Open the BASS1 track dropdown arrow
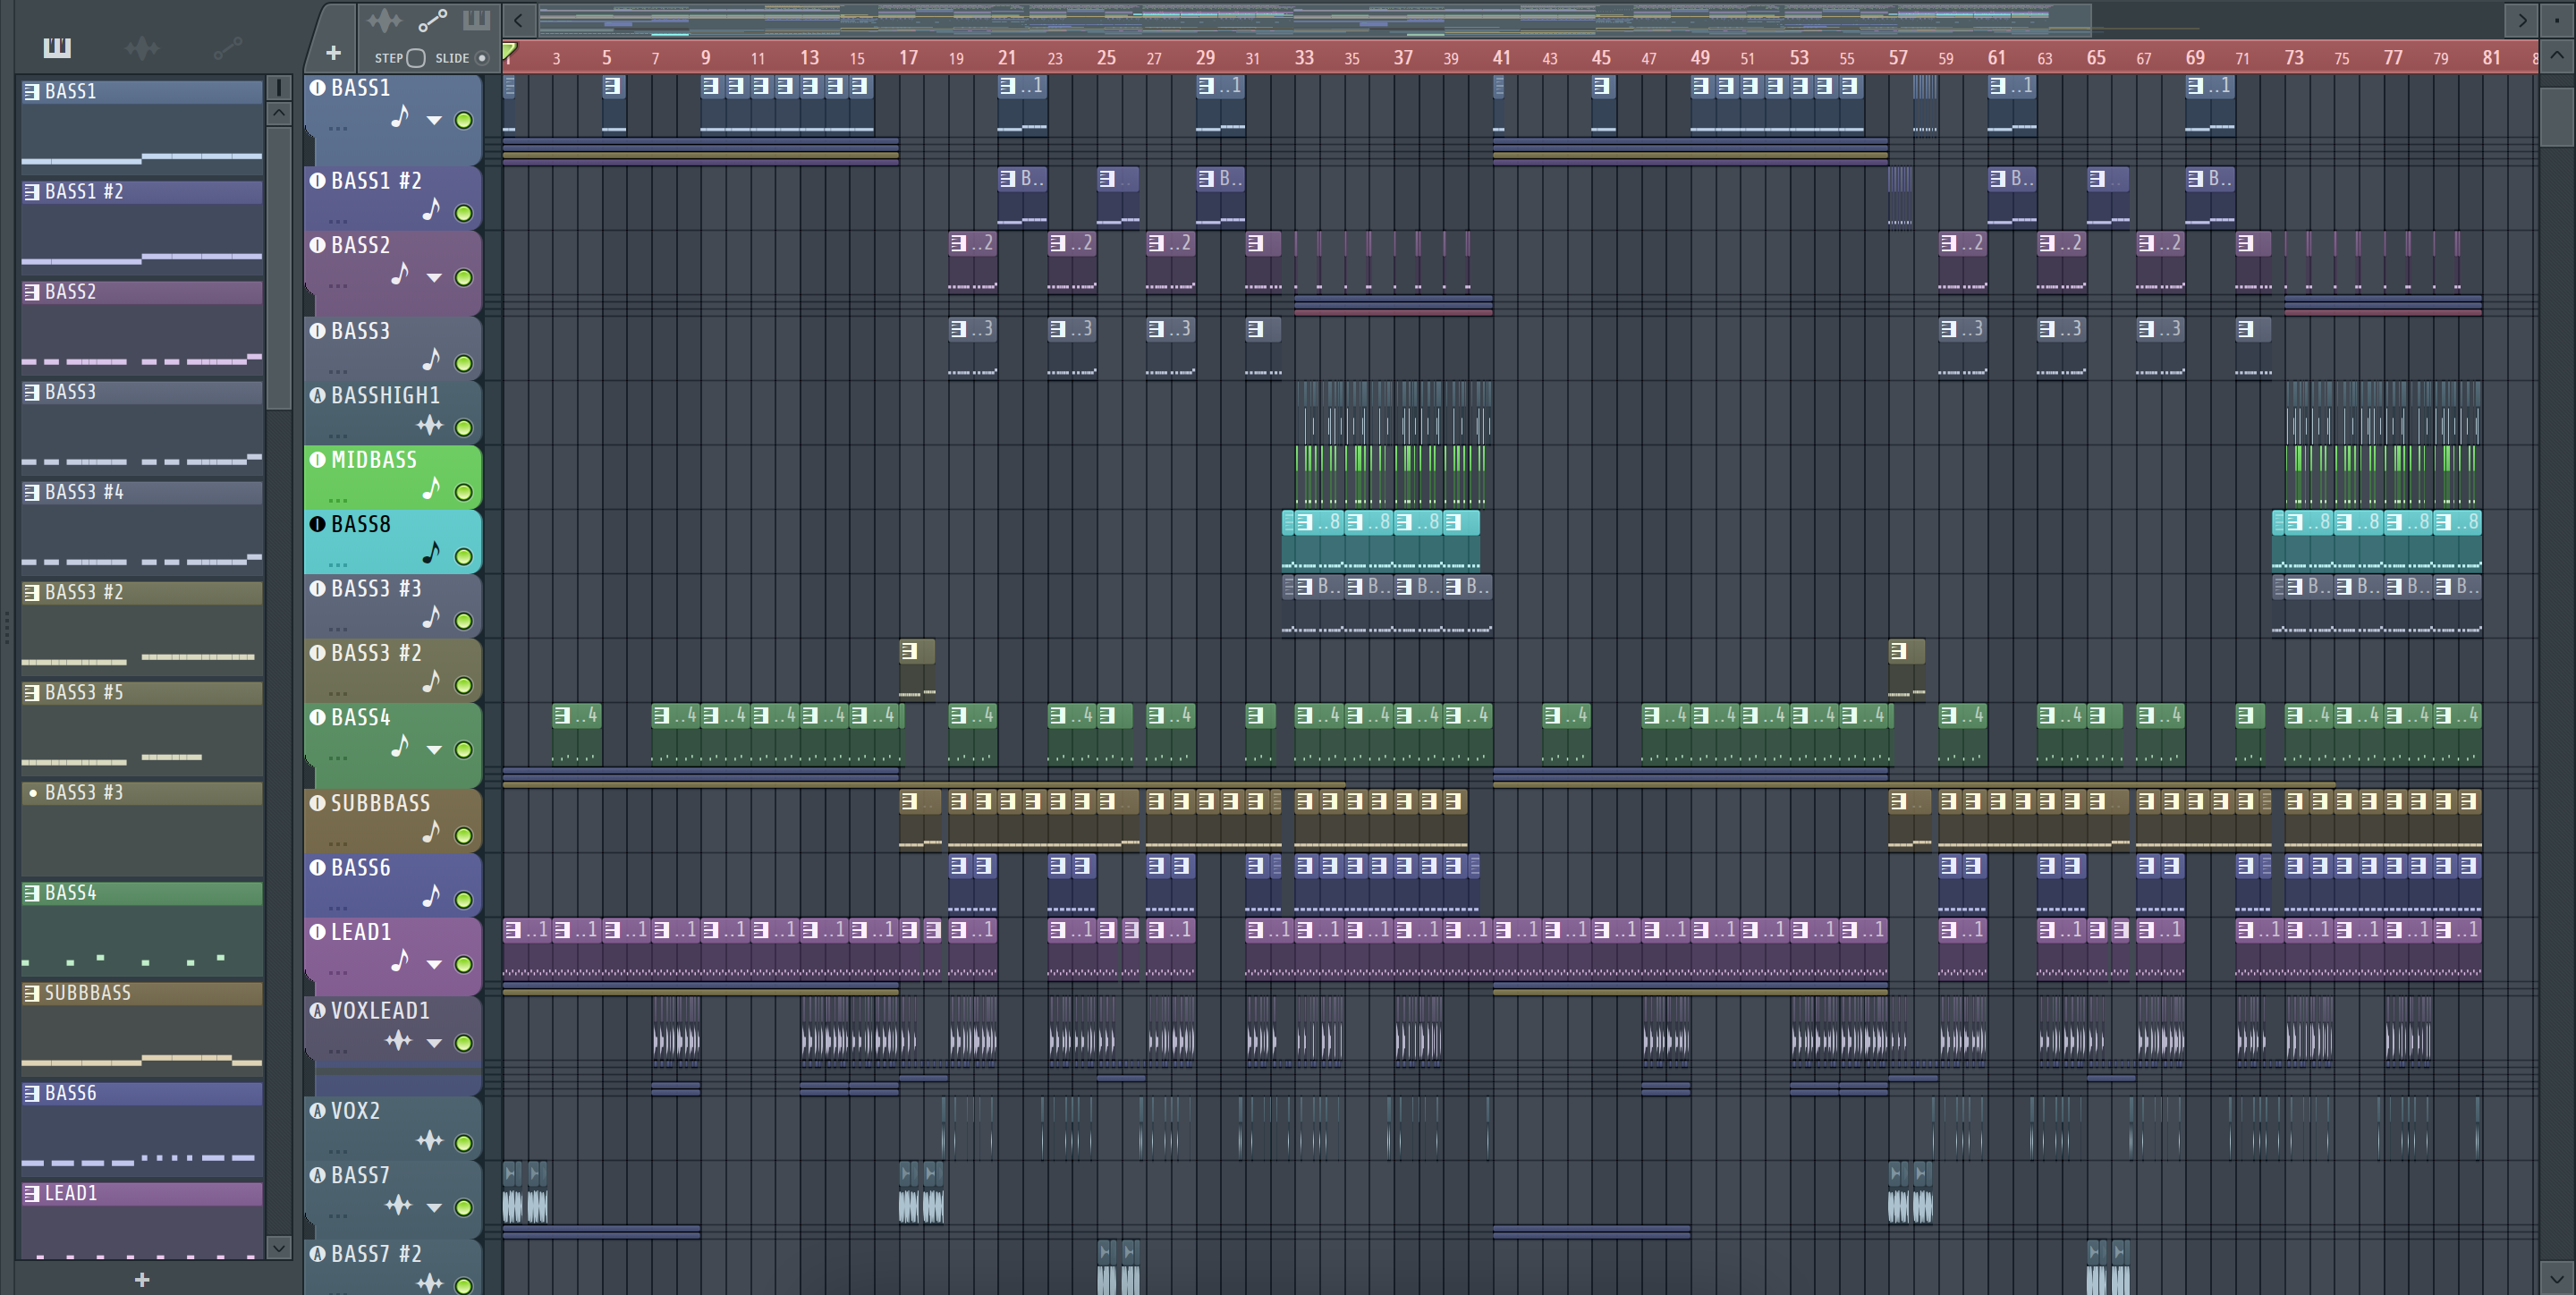This screenshot has height=1295, width=2576. coord(434,121)
